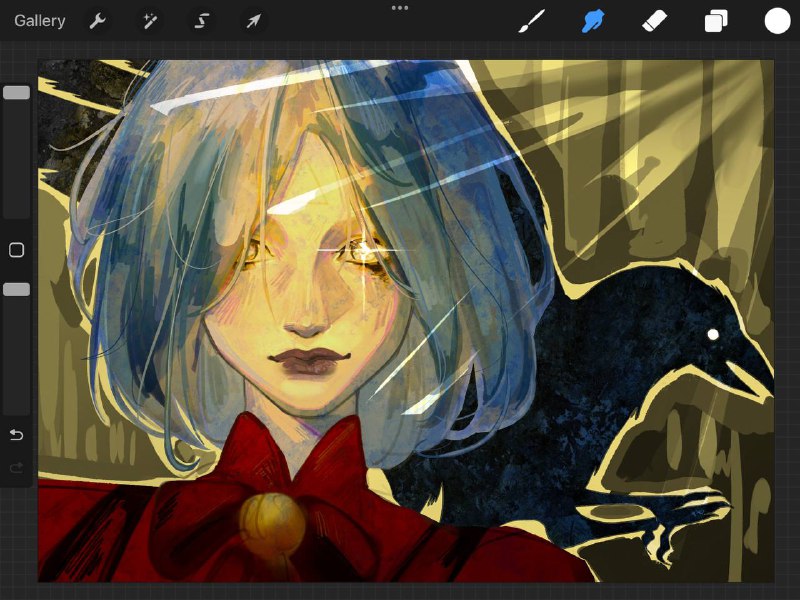Open the Layers panel
Image resolution: width=800 pixels, height=600 pixels.
point(716,21)
